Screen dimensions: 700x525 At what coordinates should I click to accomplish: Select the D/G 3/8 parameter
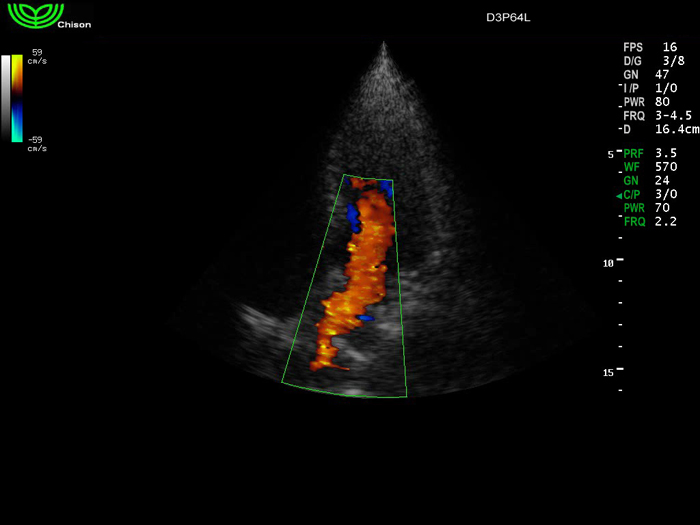point(650,61)
